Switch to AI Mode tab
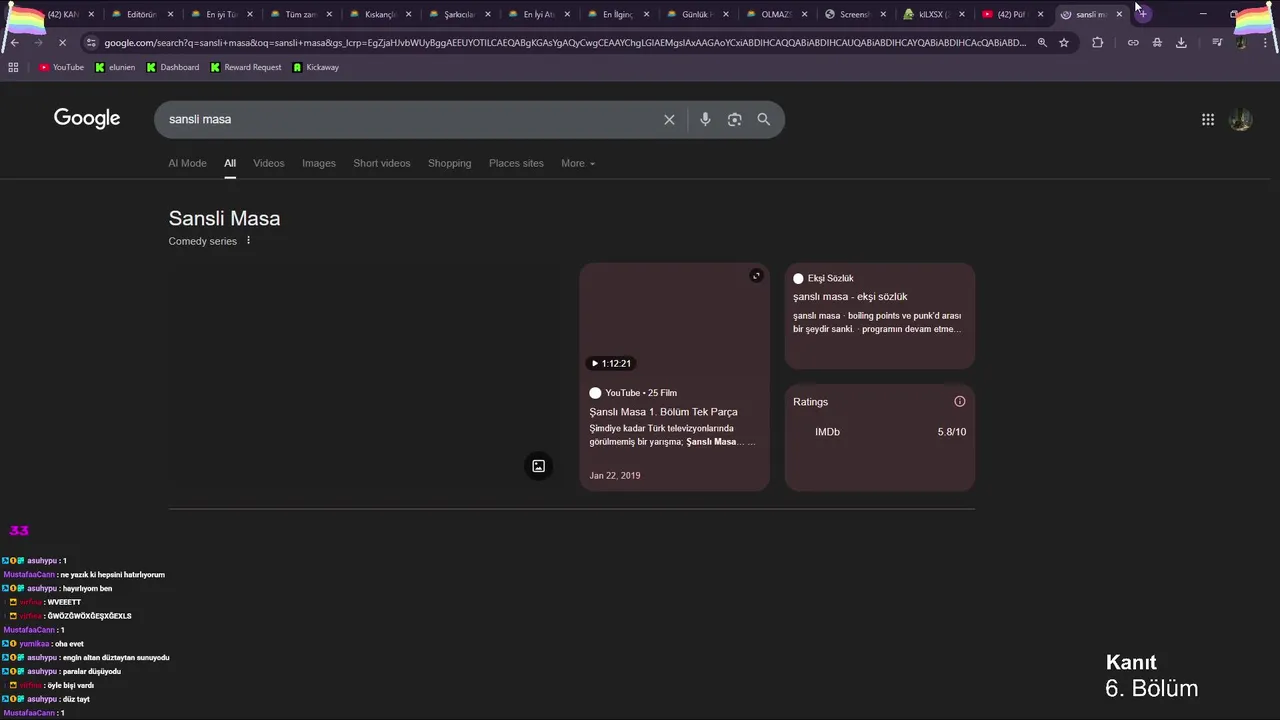 187,163
